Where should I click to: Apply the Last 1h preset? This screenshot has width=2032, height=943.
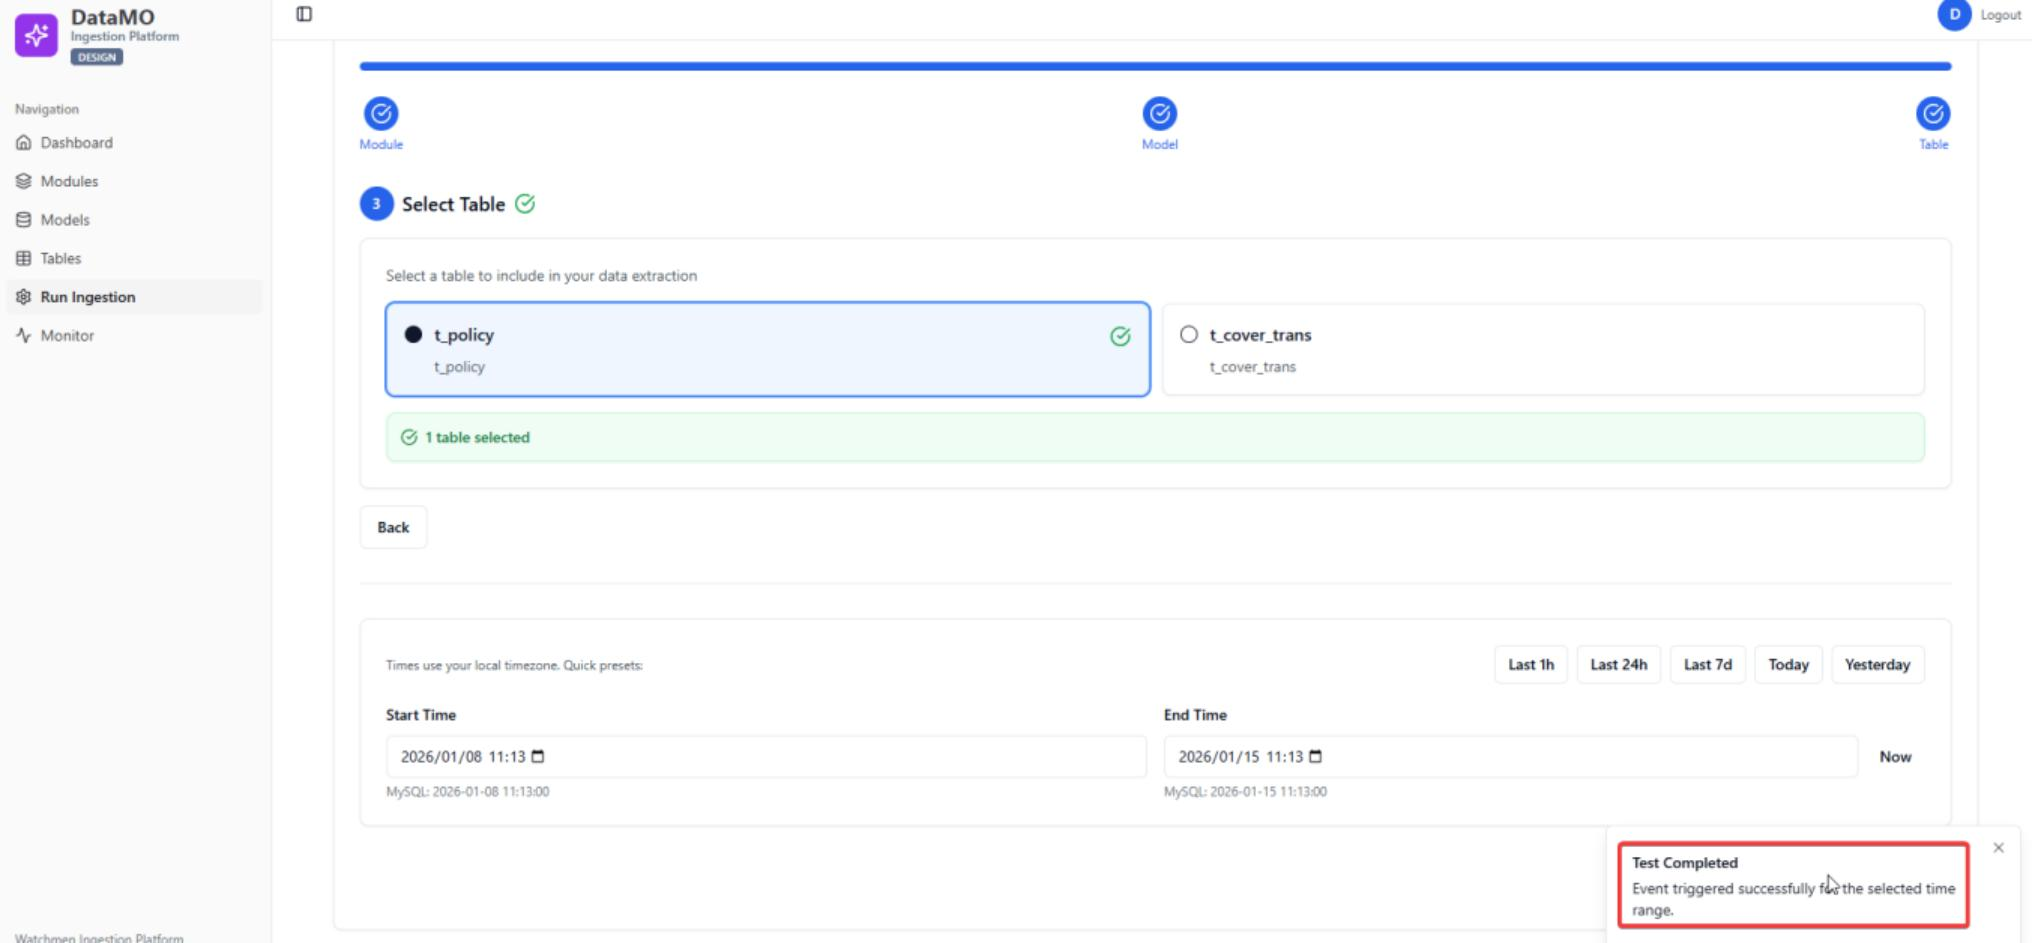pyautogui.click(x=1531, y=665)
